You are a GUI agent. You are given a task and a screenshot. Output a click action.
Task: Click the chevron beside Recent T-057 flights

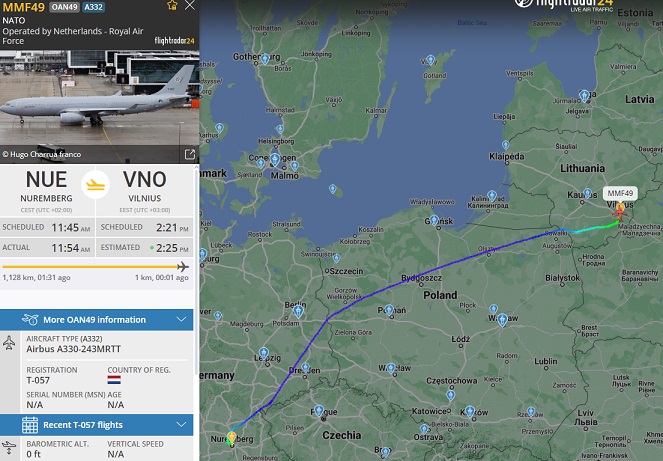(x=181, y=424)
